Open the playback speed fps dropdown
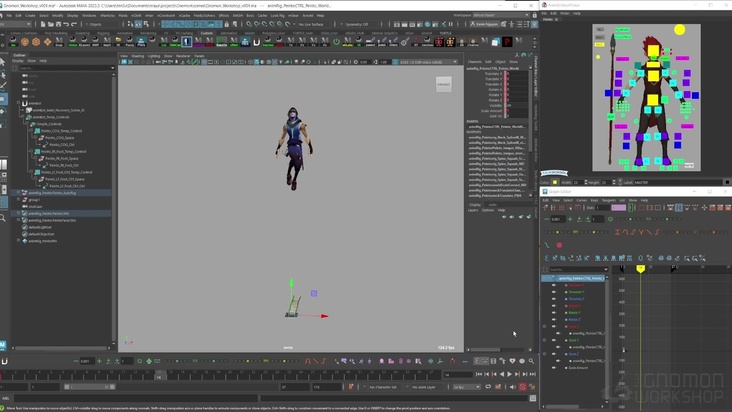 coord(466,387)
